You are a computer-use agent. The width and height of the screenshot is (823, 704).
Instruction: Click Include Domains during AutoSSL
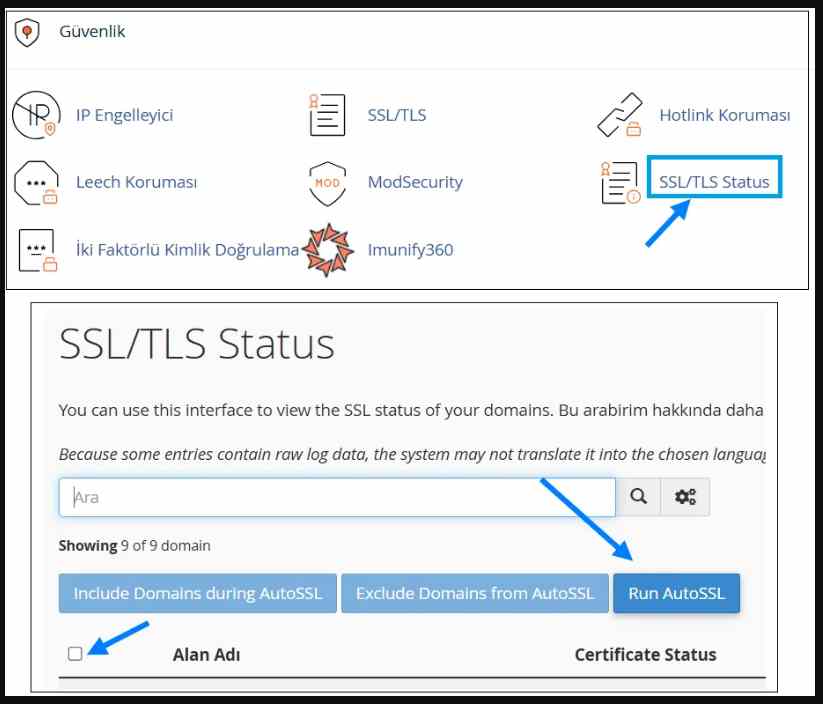click(197, 592)
